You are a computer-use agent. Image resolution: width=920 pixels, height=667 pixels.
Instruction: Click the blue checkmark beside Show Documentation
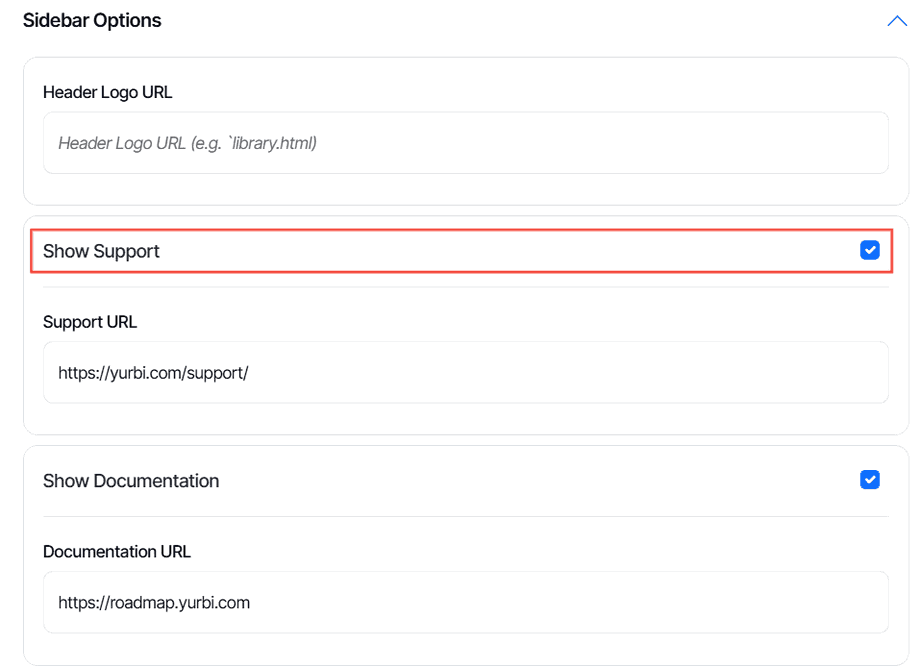(870, 480)
